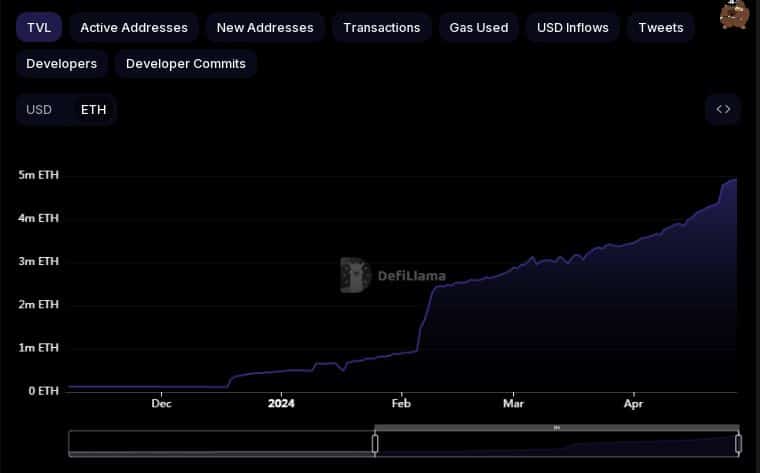Click the avatar icon in top corner
Screen dimensions: 760x473
[x=734, y=15]
